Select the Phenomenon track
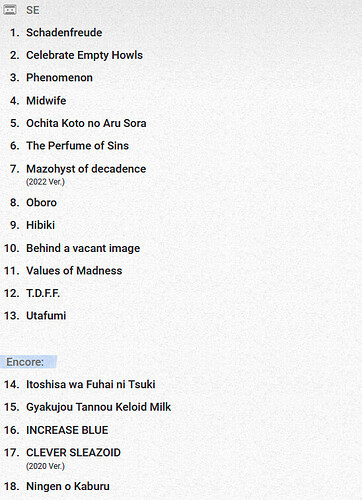The width and height of the screenshot is (362, 500). pos(59,78)
